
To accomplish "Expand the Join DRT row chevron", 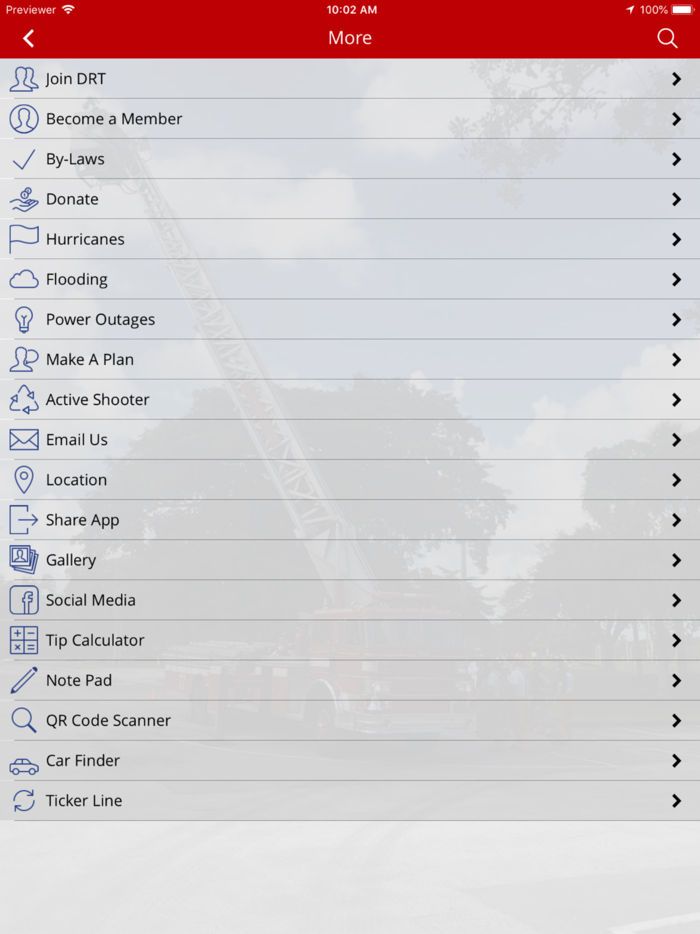I will pos(677,79).
